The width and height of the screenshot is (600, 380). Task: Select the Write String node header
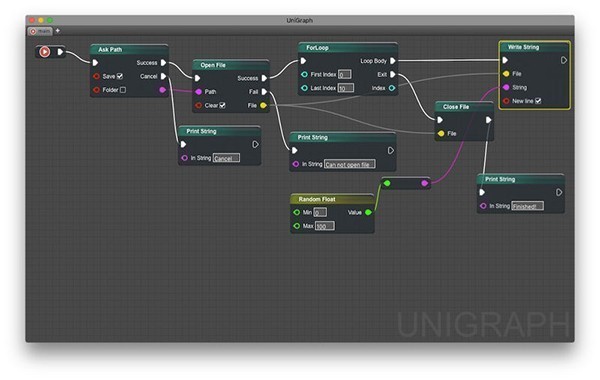pyautogui.click(x=535, y=47)
